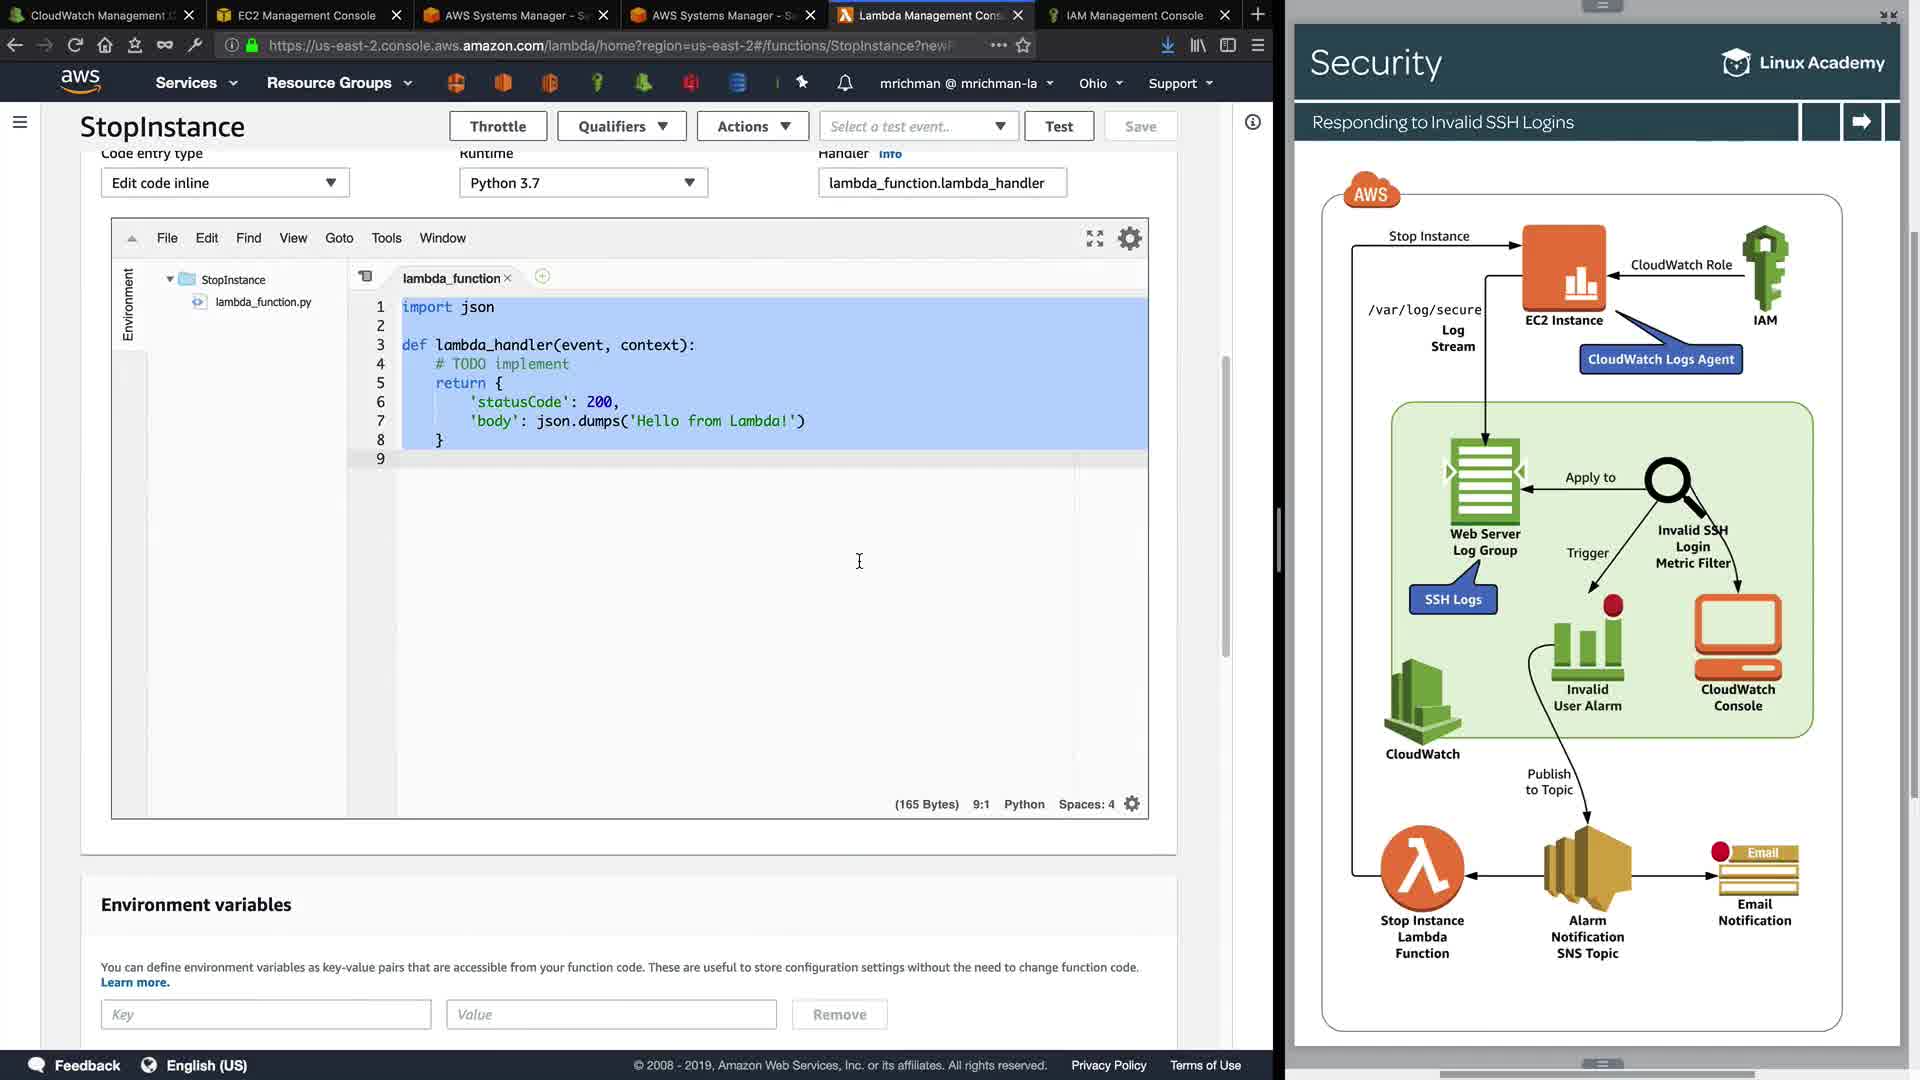The image size is (1920, 1080).
Task: Click the slide next arrow icon
Action: coord(1861,122)
